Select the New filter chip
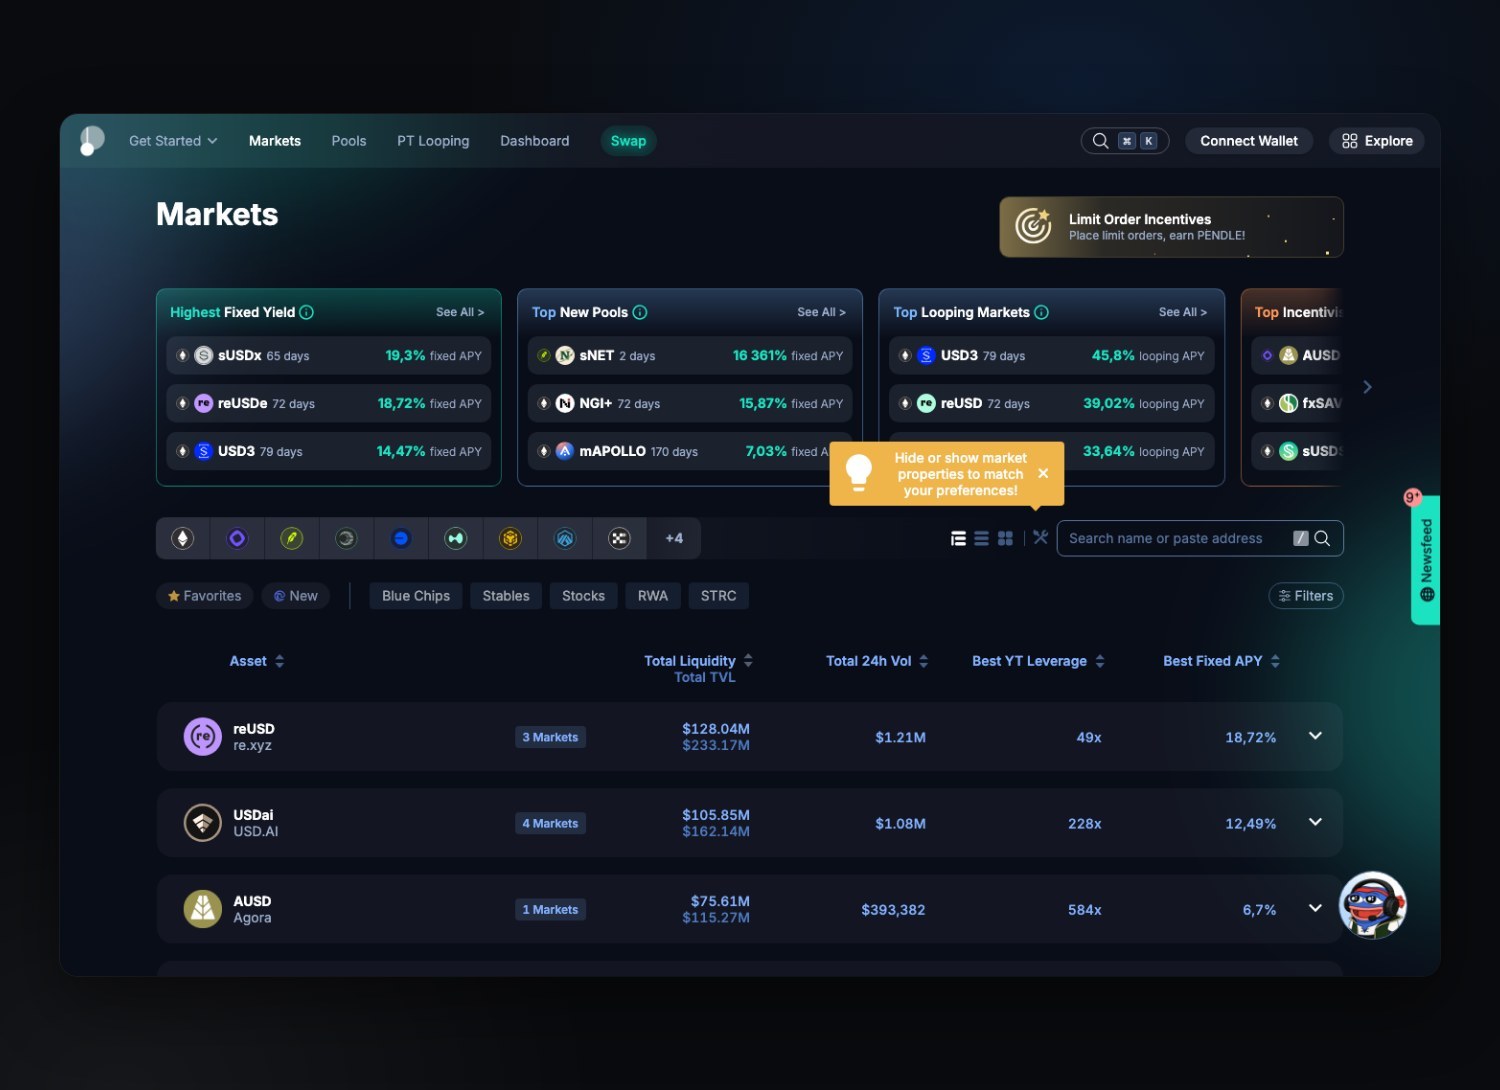The width and height of the screenshot is (1500, 1090). click(296, 596)
